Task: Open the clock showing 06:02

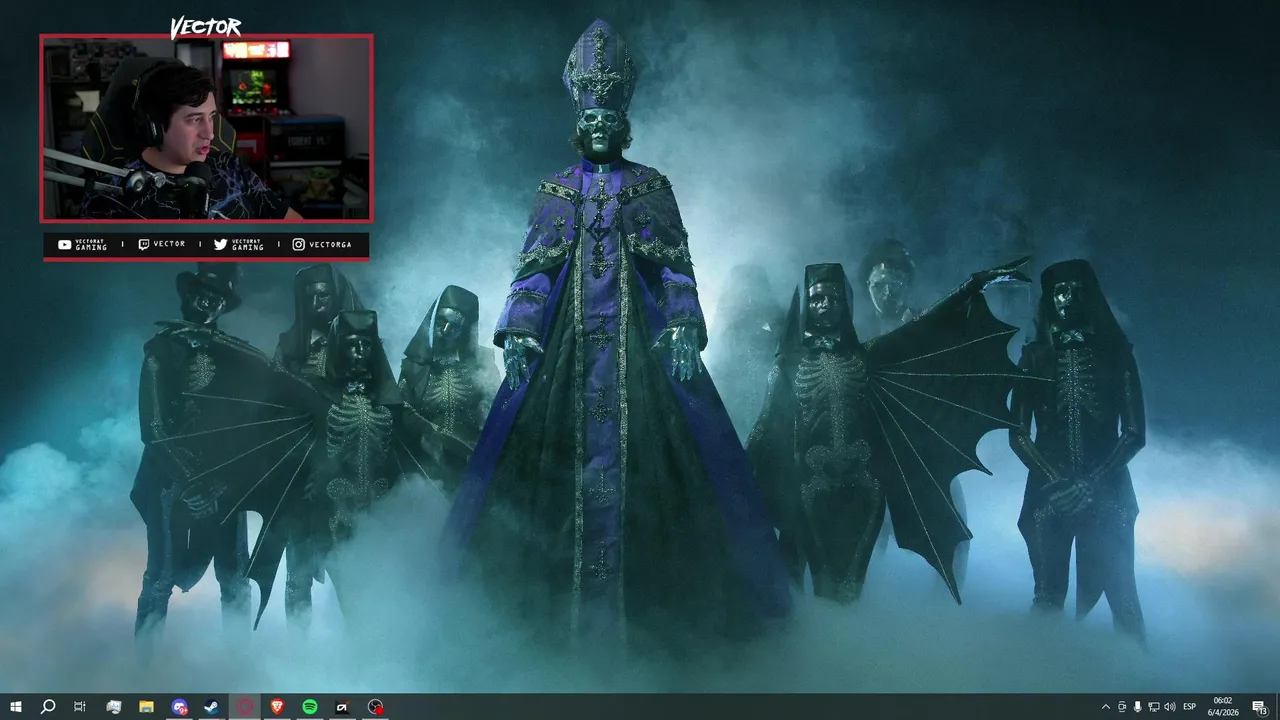Action: (x=1222, y=707)
